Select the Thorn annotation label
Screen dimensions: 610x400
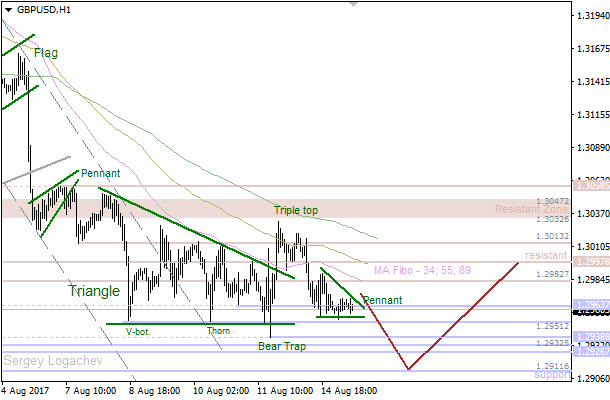click(218, 331)
